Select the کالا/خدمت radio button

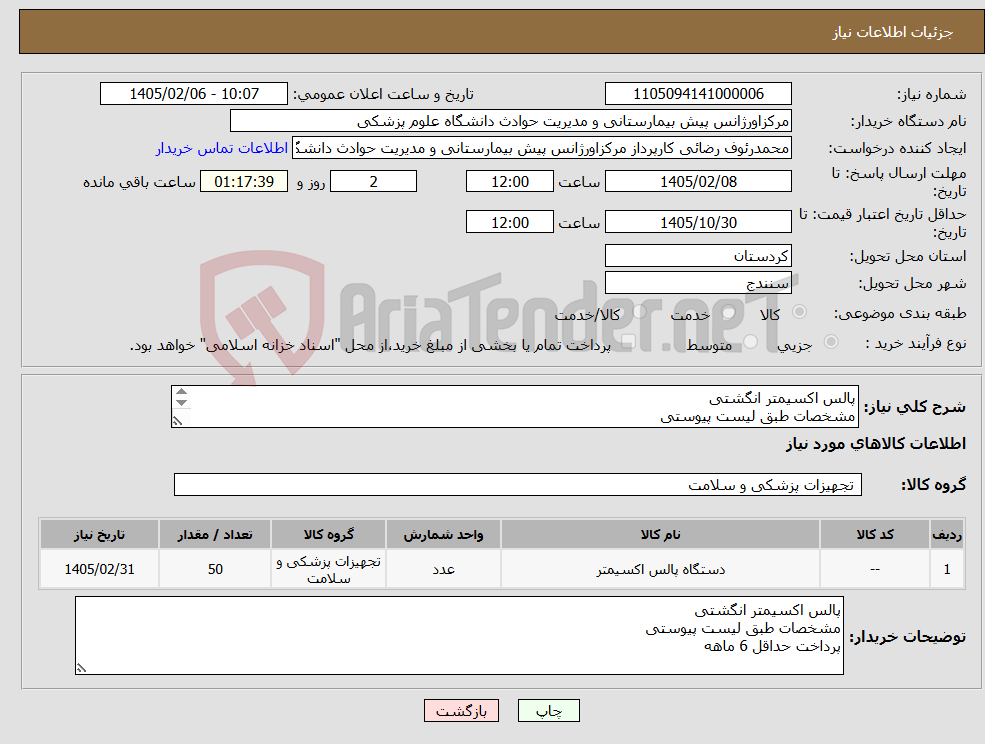639,312
